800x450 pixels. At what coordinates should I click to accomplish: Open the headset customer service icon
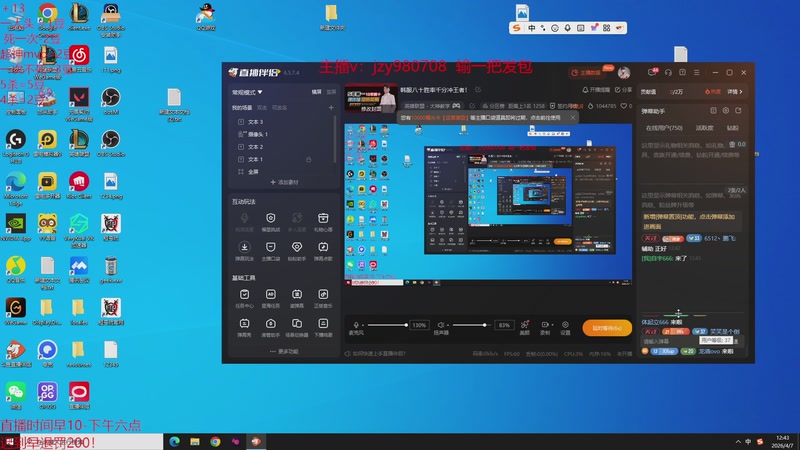(x=668, y=72)
